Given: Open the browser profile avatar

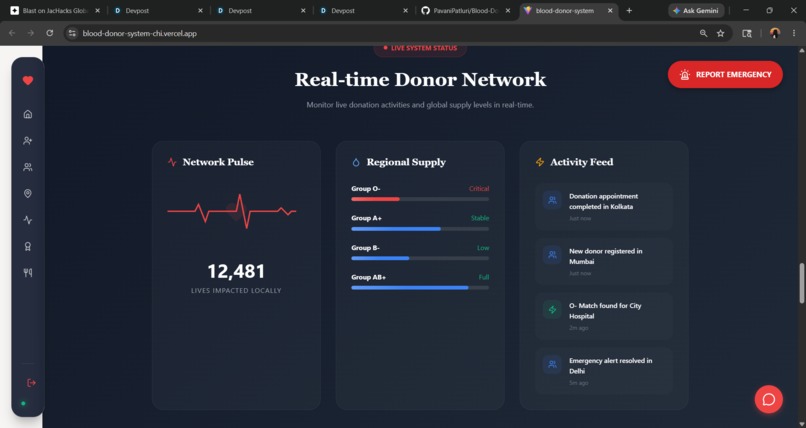Looking at the screenshot, I should pos(775,33).
